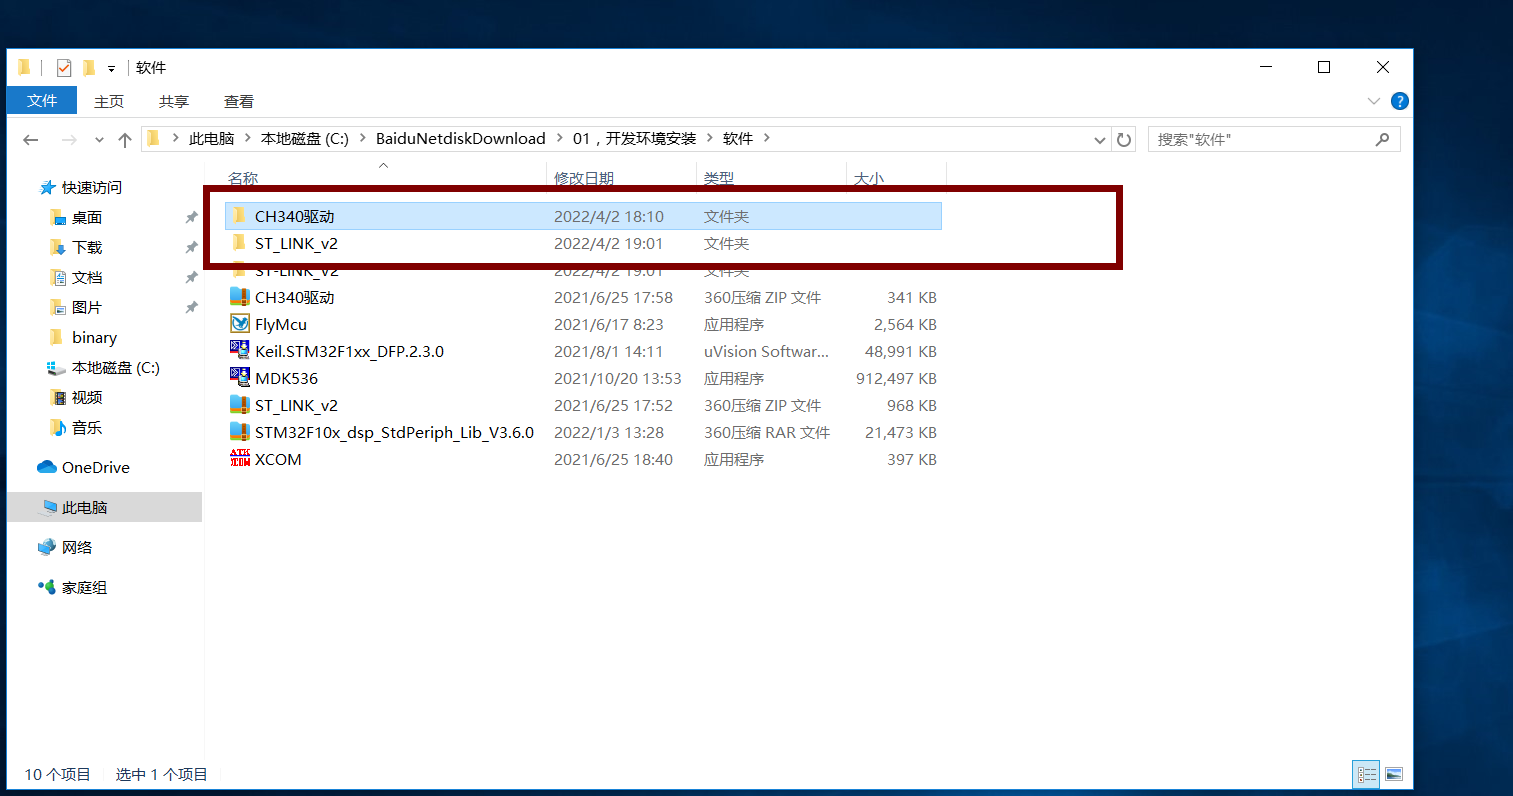Screen dimensions: 1513x796
Task: Switch to the 主页 ribbon tab
Action: click(x=109, y=101)
